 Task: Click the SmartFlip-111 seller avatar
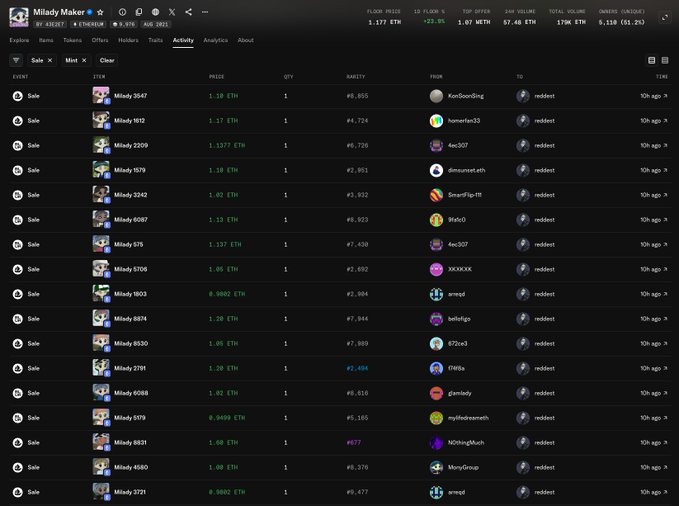click(x=436, y=195)
